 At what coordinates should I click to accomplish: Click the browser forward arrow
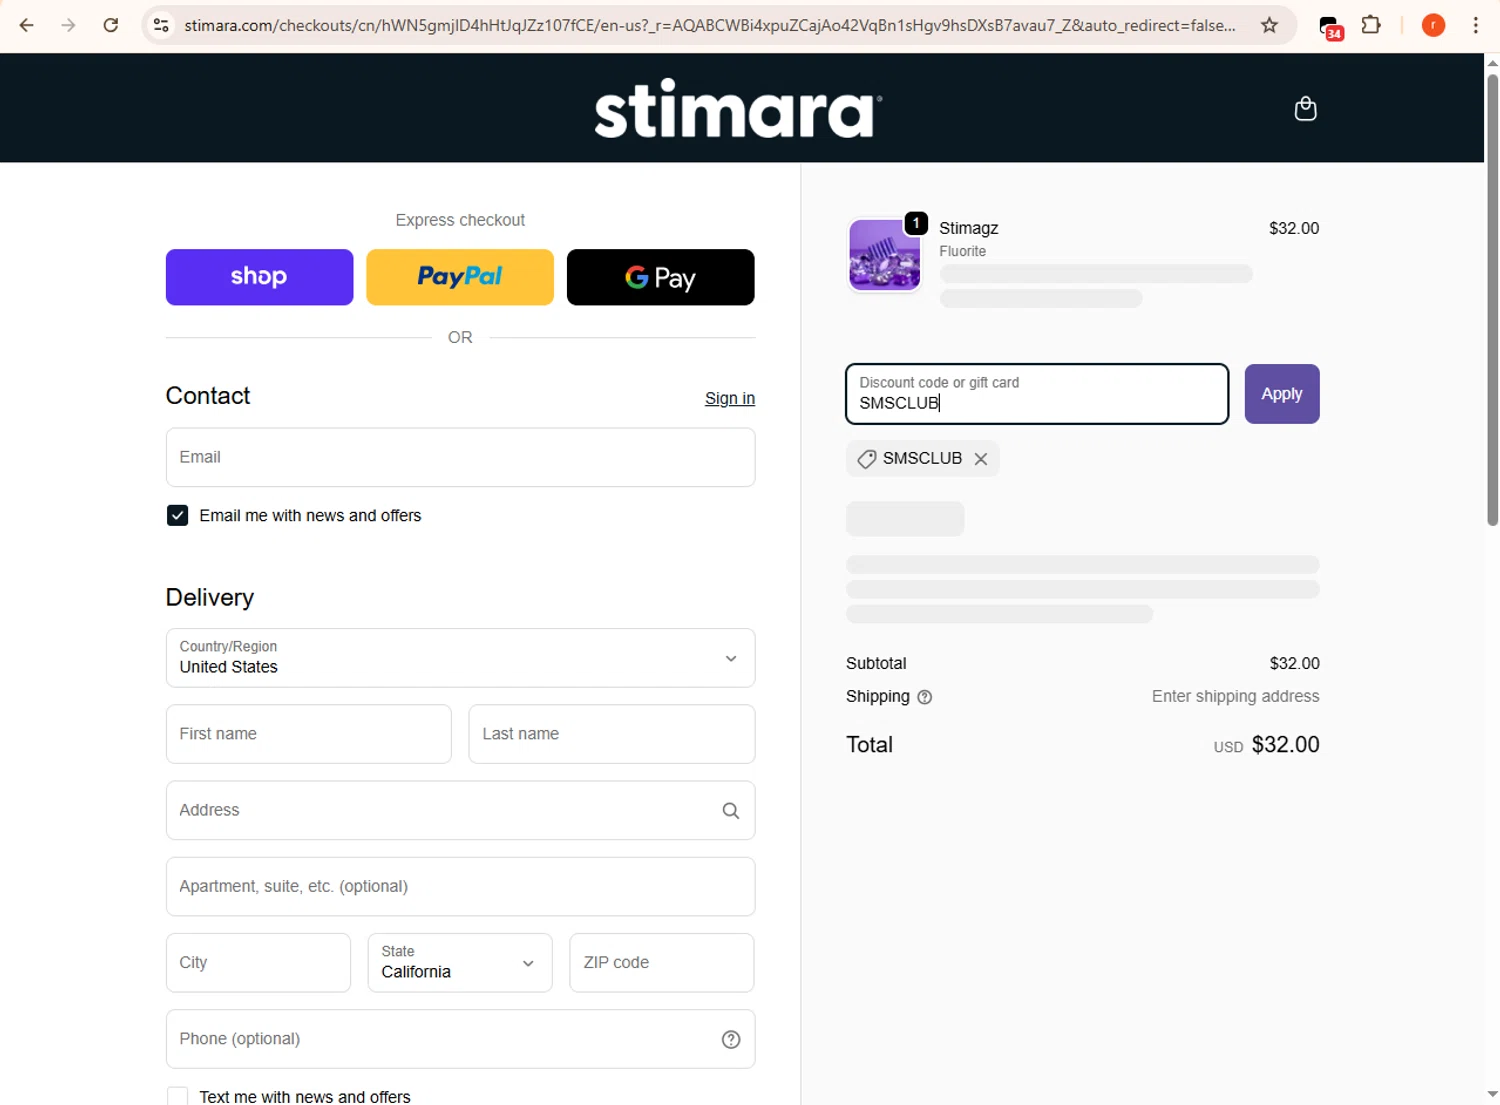[68, 25]
